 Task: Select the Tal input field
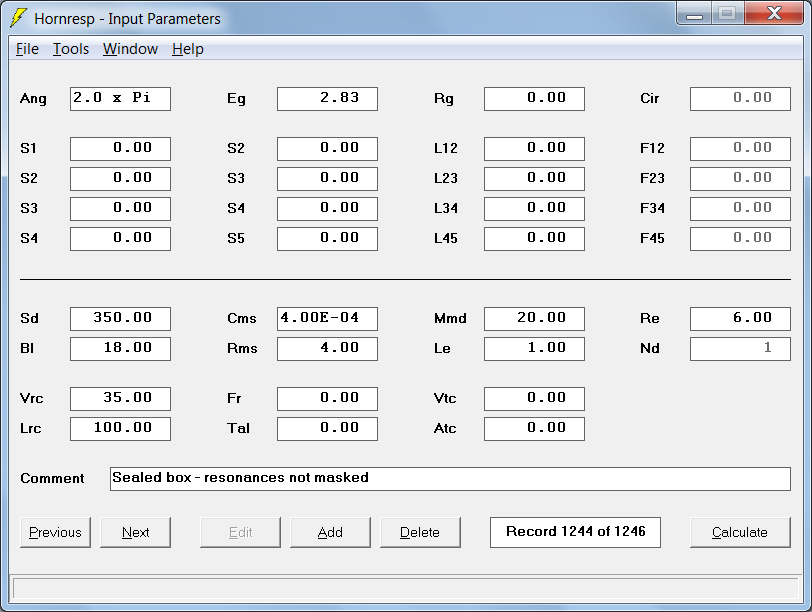[x=327, y=429]
